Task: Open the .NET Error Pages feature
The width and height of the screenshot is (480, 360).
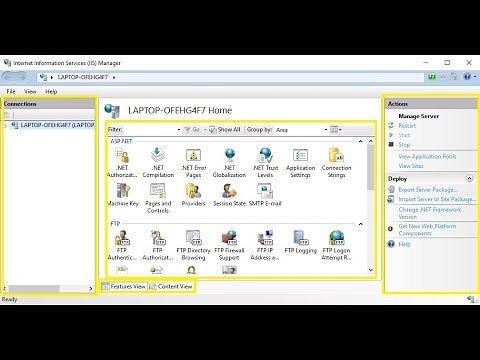Action: tap(194, 163)
